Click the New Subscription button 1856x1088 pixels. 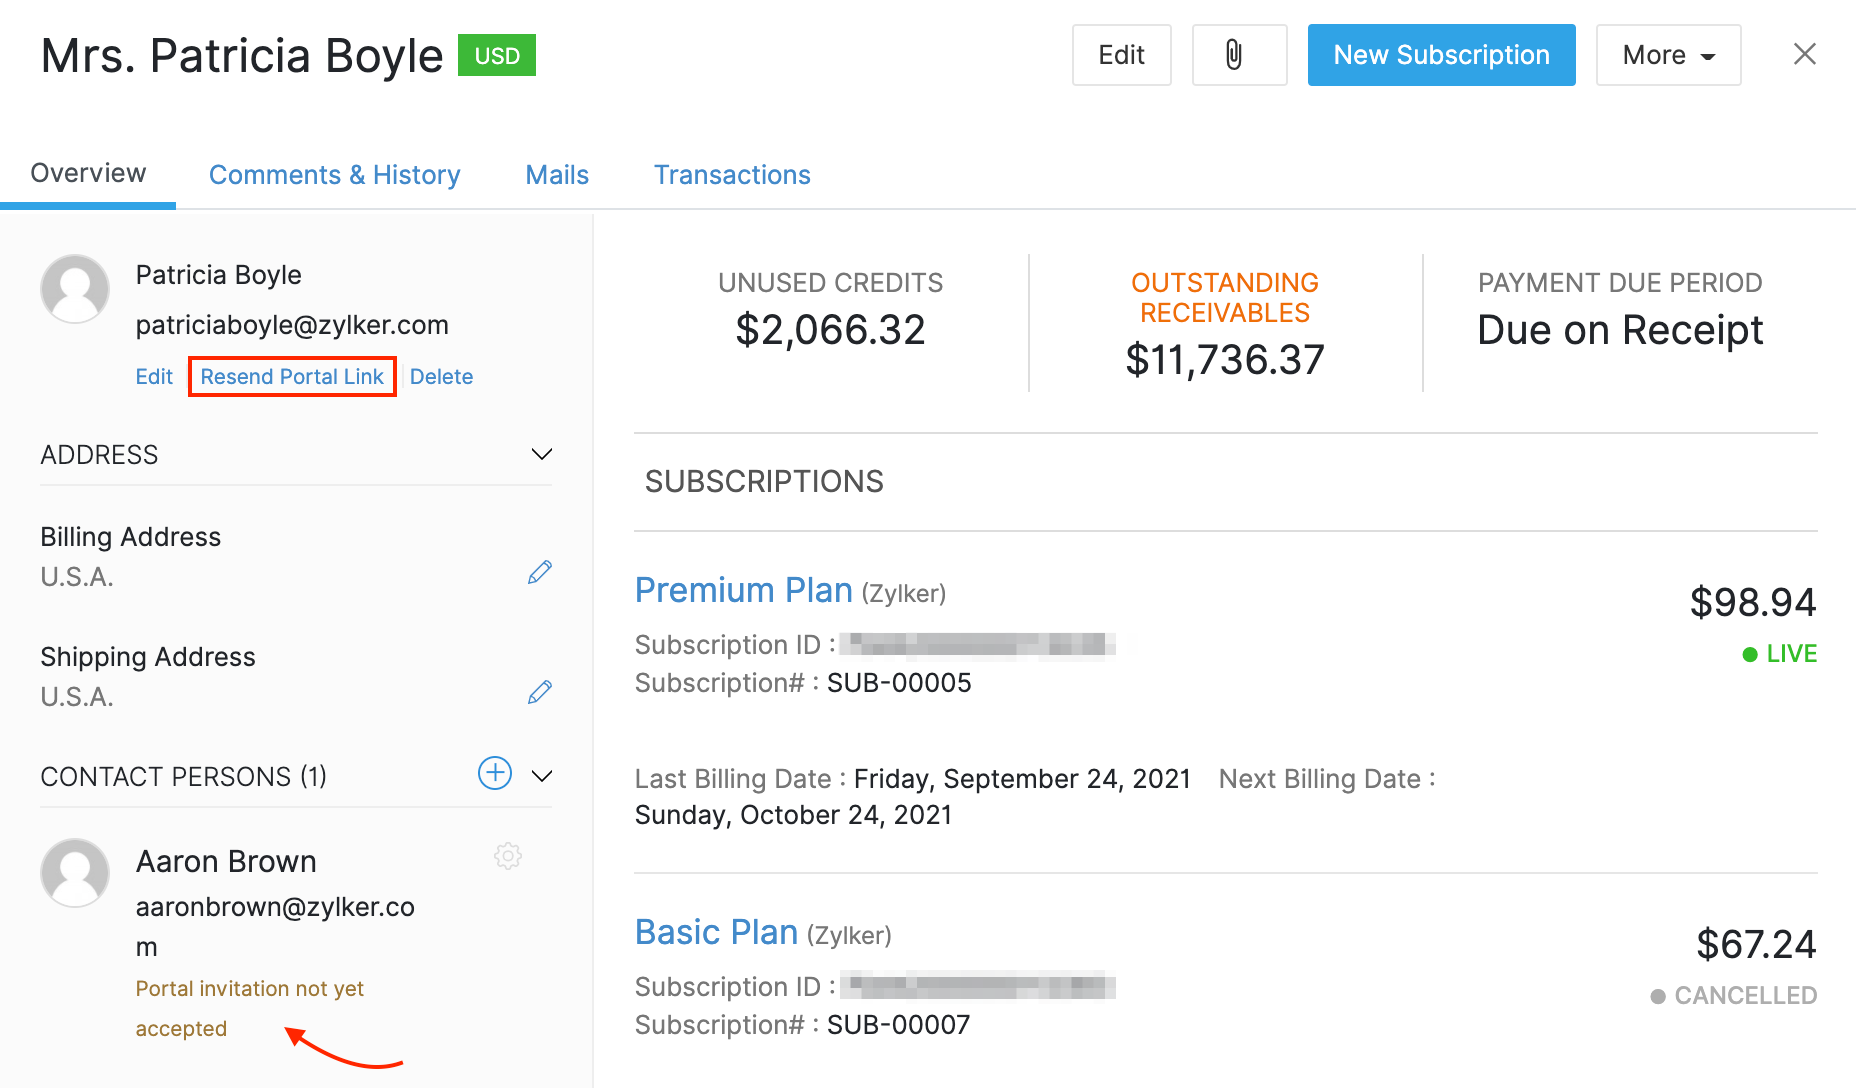click(1441, 55)
